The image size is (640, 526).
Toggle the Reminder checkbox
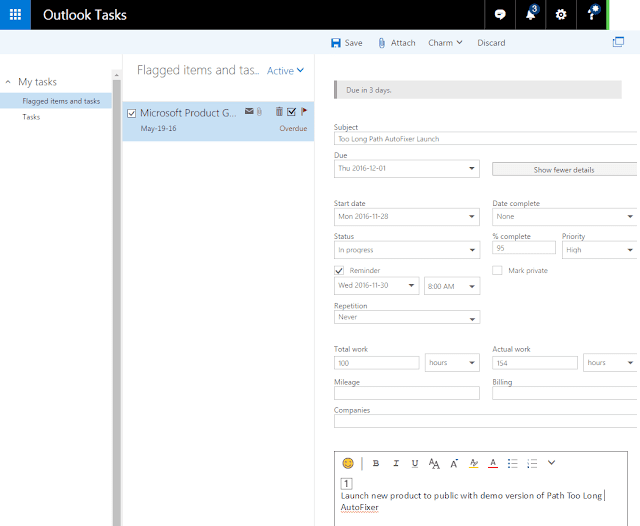(339, 270)
